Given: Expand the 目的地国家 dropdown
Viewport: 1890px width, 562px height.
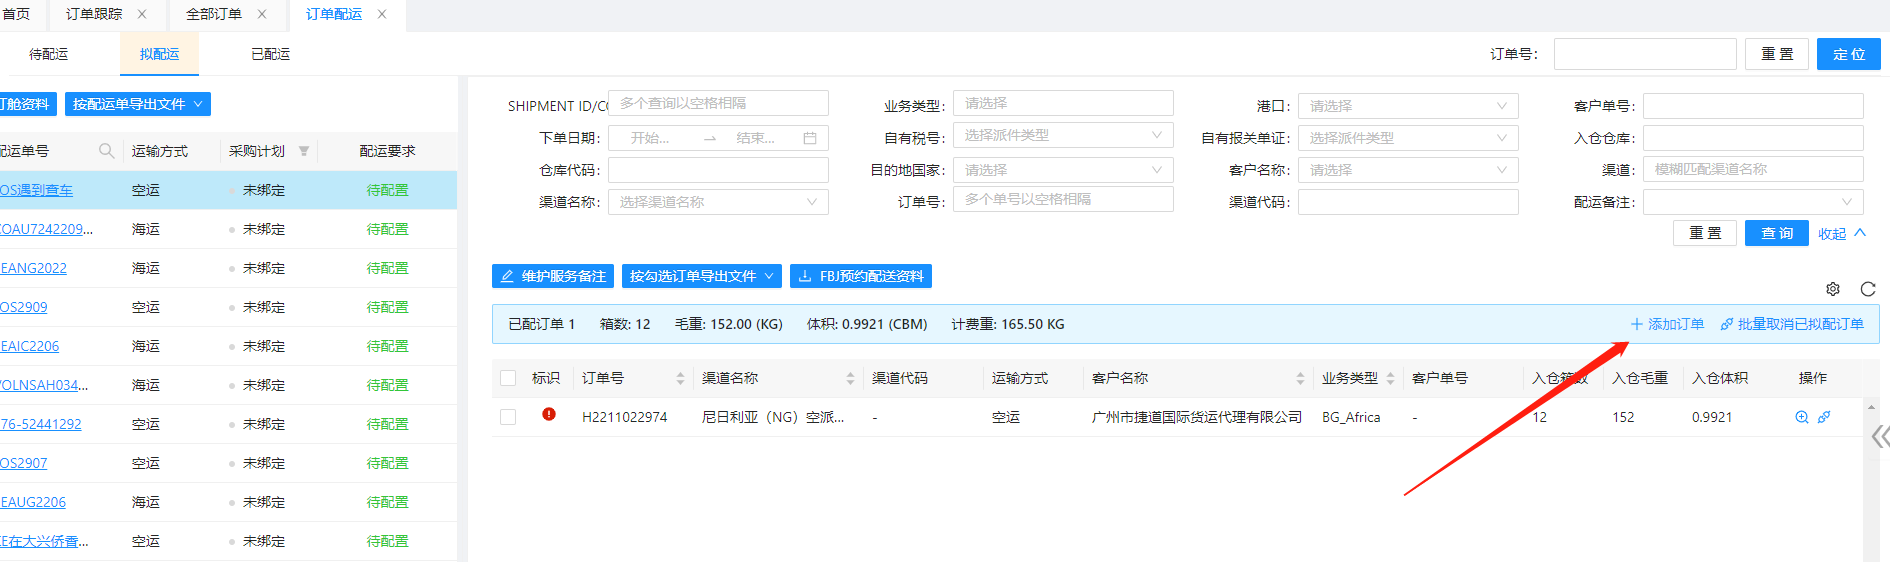Looking at the screenshot, I should [x=1062, y=170].
